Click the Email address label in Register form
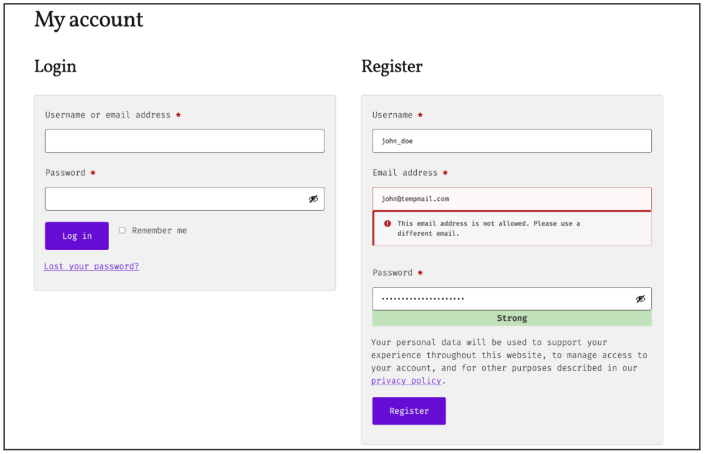Screen dimensions: 704x454 405,173
